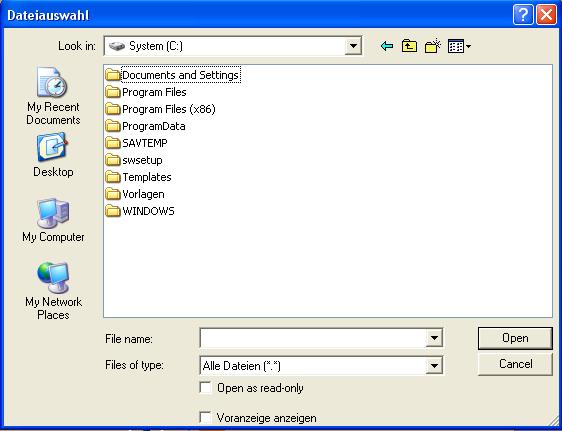Image resolution: width=562 pixels, height=431 pixels.
Task: Click the Open button
Action: click(515, 338)
